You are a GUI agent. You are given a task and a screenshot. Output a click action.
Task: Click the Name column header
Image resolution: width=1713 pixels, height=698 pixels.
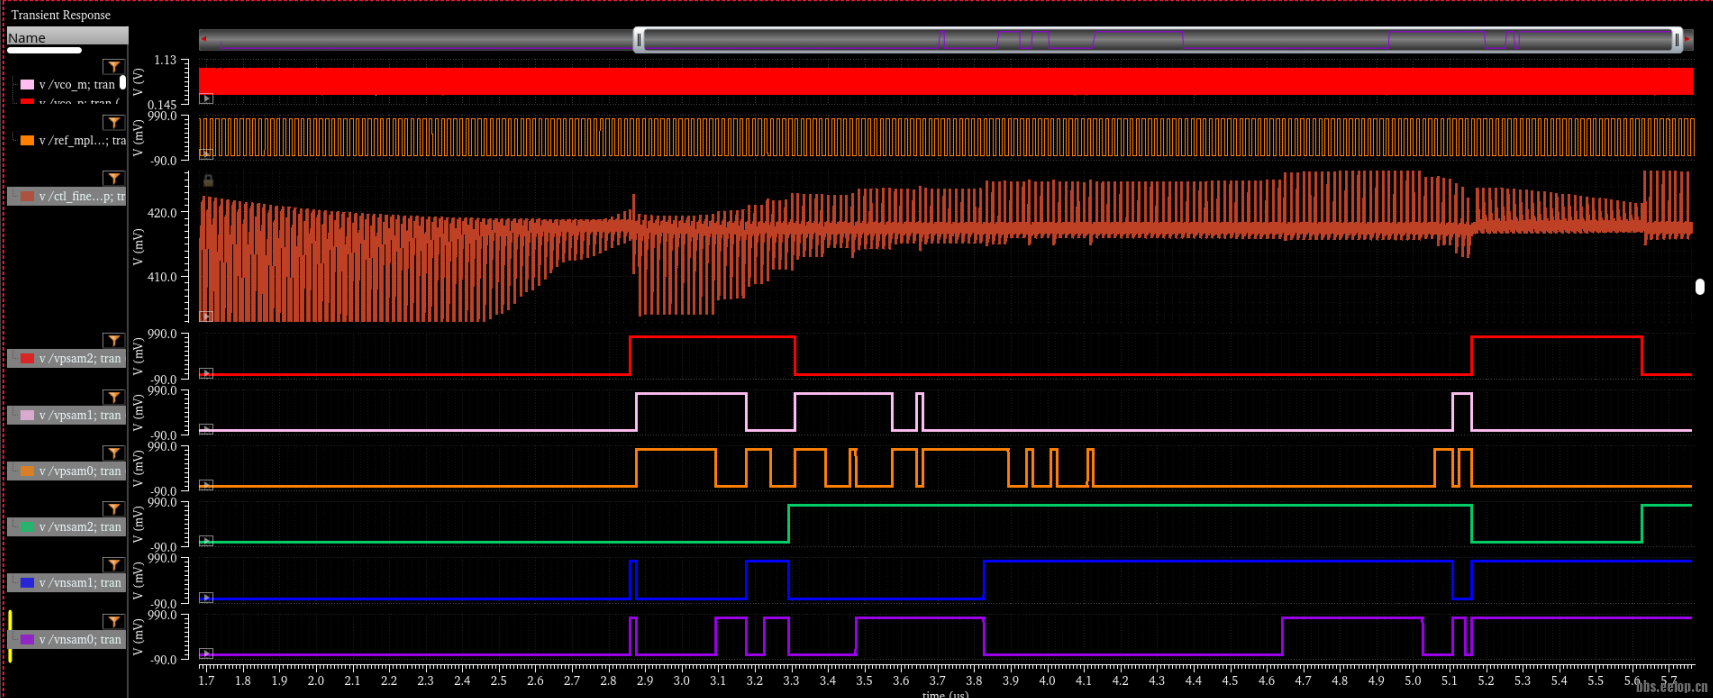(x=67, y=38)
